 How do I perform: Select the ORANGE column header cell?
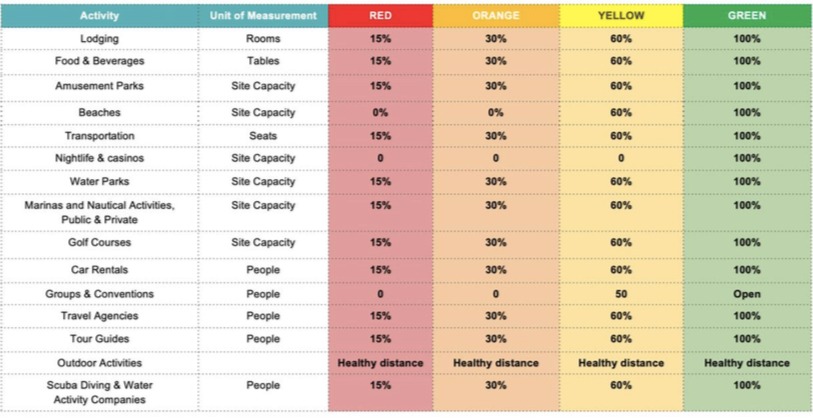coord(496,16)
